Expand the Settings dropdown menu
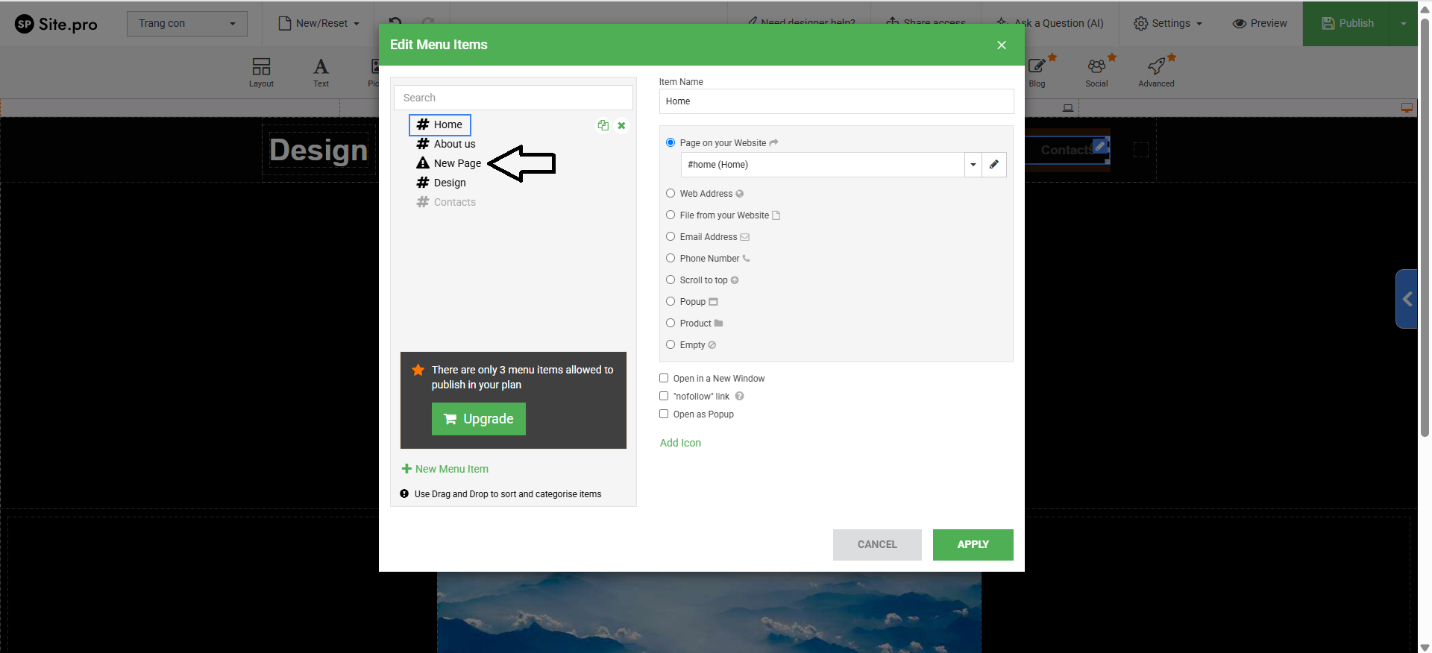Screen dimensions: 1432x653 1168,24
